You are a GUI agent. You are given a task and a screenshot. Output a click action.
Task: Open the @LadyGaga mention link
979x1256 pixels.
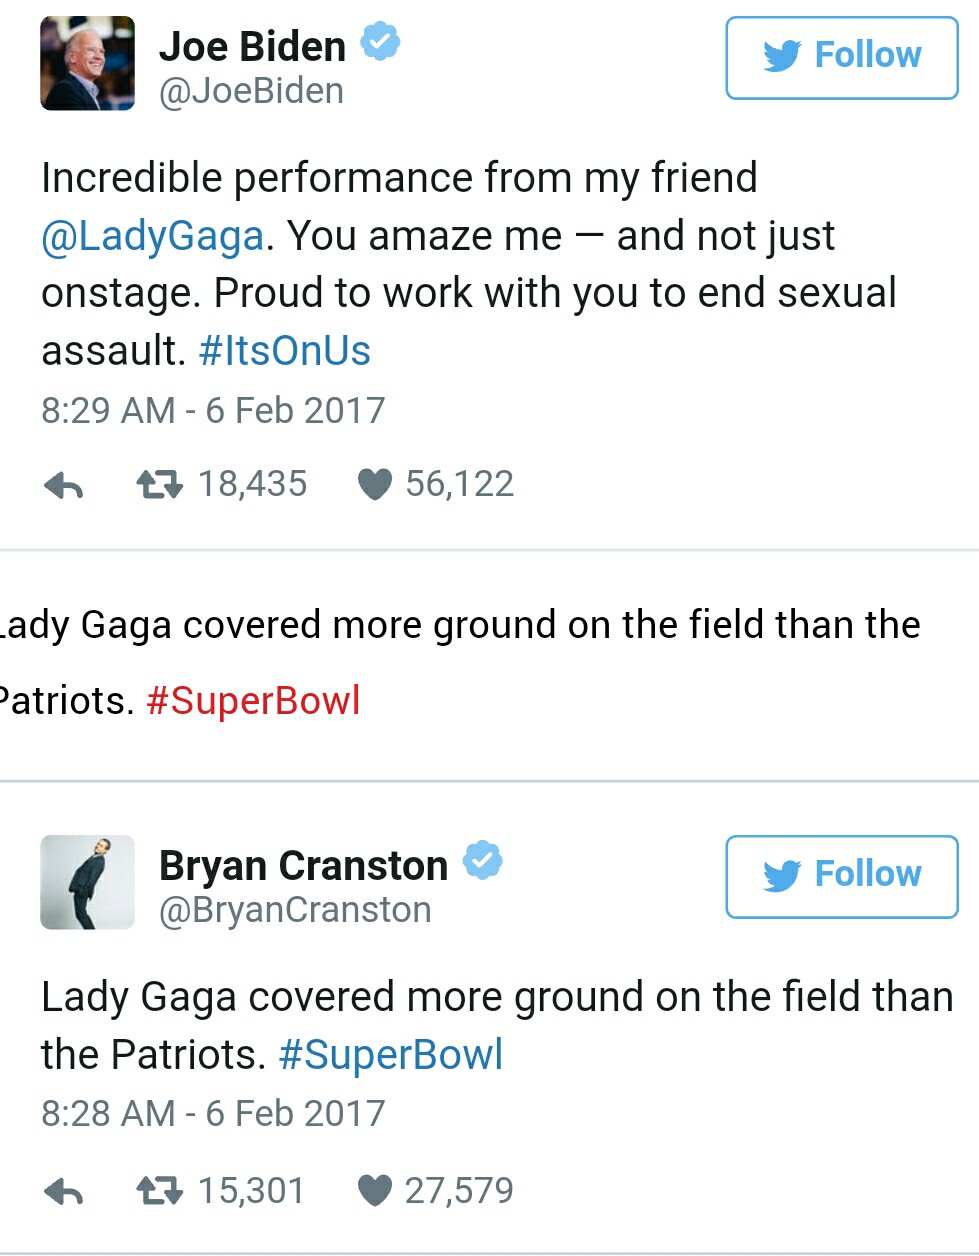pyautogui.click(x=152, y=236)
